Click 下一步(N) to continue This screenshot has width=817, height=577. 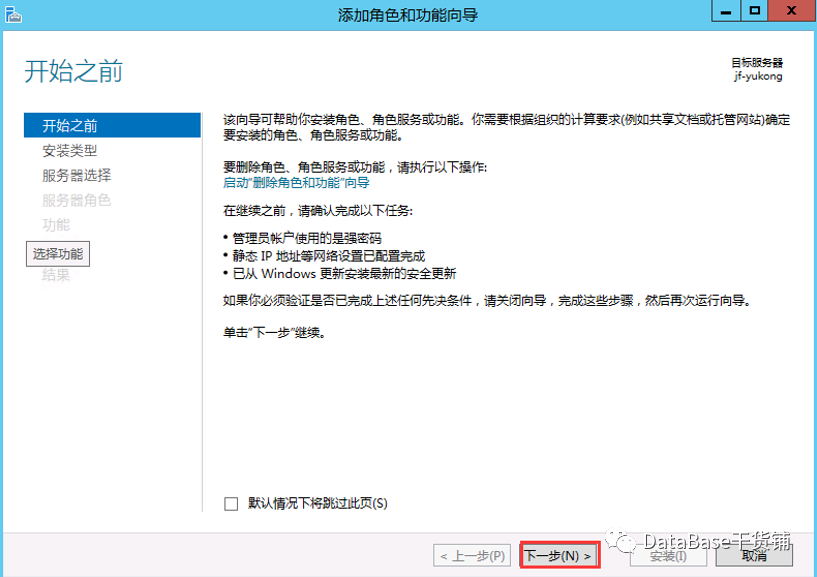(x=560, y=555)
